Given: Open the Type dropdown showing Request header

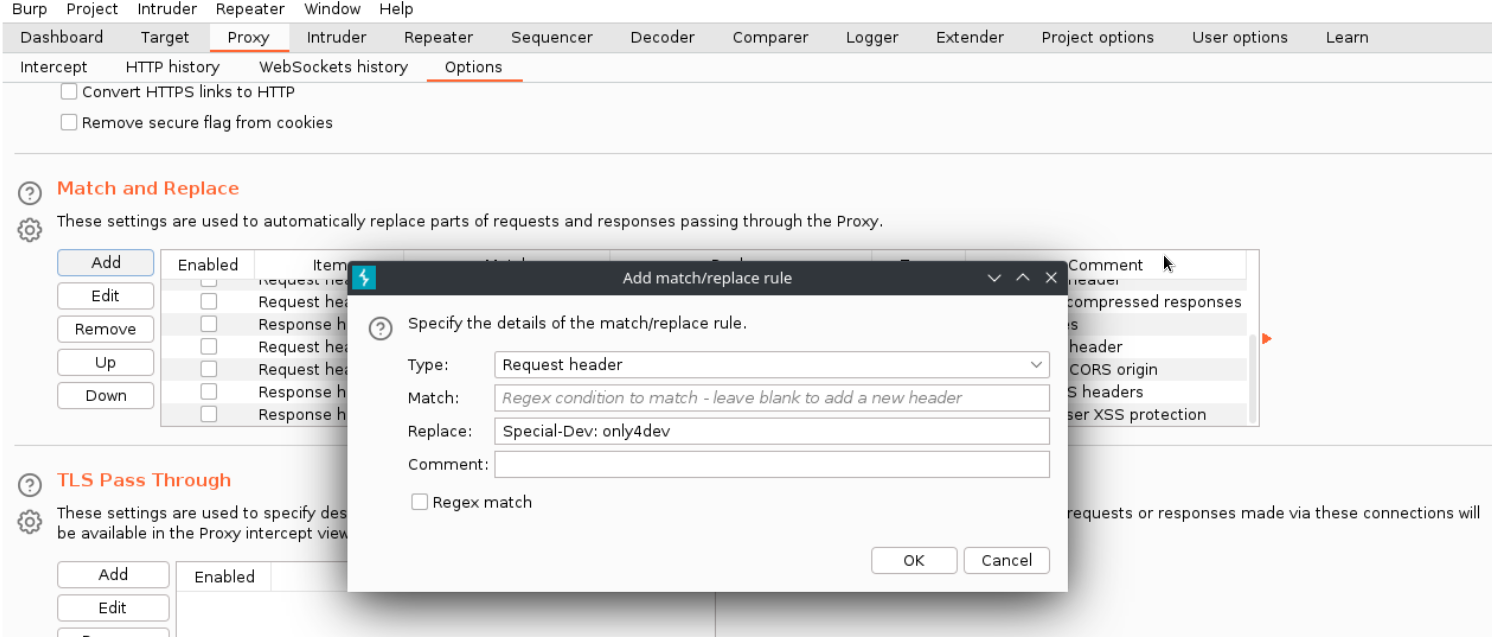Looking at the screenshot, I should coord(771,365).
